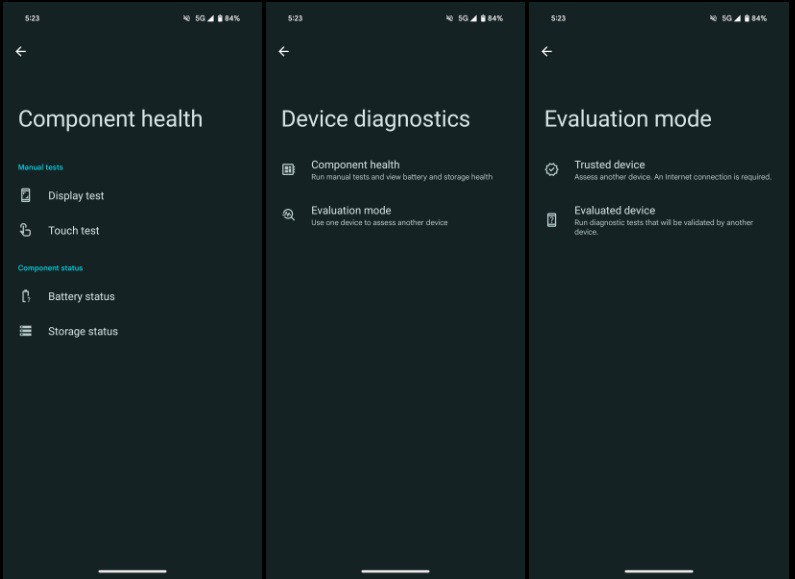Tap back arrow on Device diagnostics screen
This screenshot has width=795, height=579.
coord(284,52)
